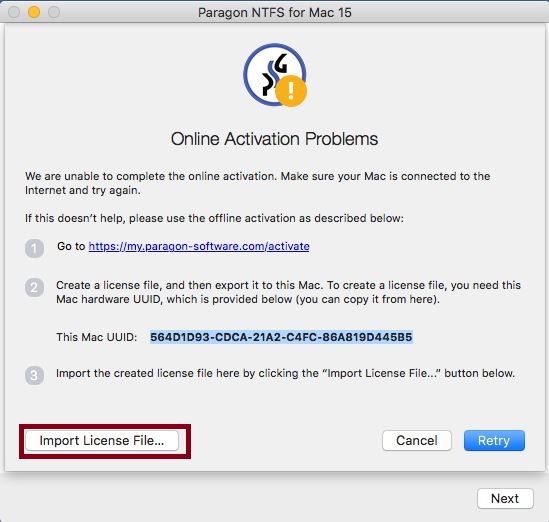This screenshot has height=522, width=549.
Task: Click the Paragon NTFS for Mac 15 title
Action: click(x=274, y=13)
